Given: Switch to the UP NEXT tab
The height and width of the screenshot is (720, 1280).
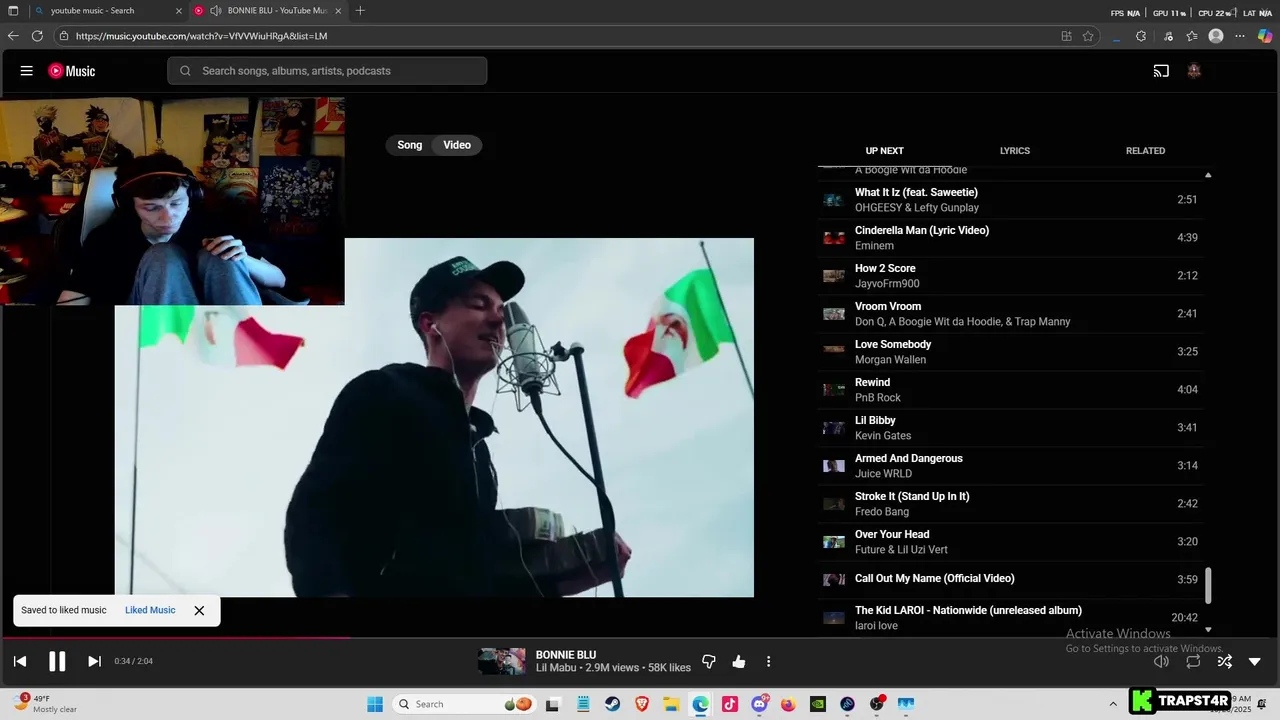Looking at the screenshot, I should (884, 151).
